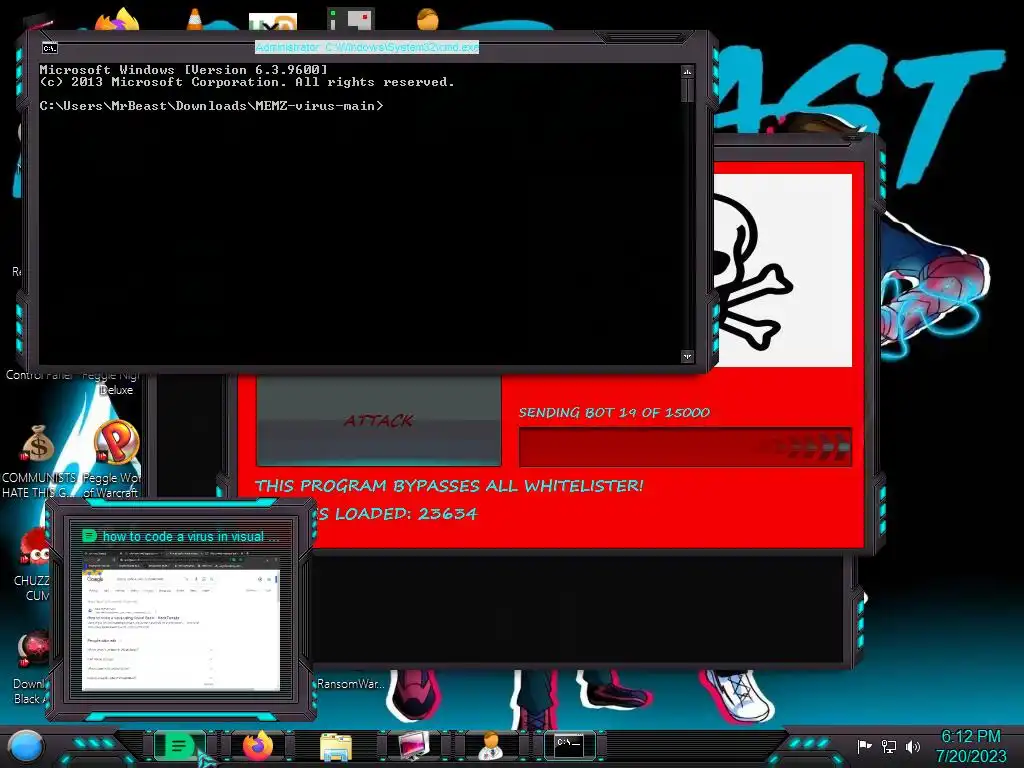1024x768 pixels.
Task: Select the Peggle World of Warcraft desktop icon
Action: pos(116,442)
